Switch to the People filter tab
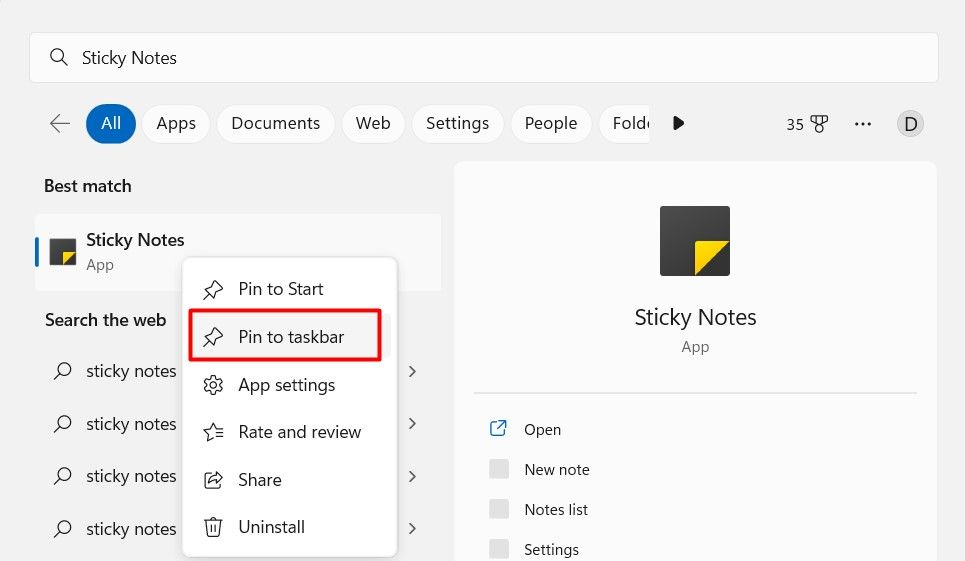The image size is (965, 561). click(551, 124)
